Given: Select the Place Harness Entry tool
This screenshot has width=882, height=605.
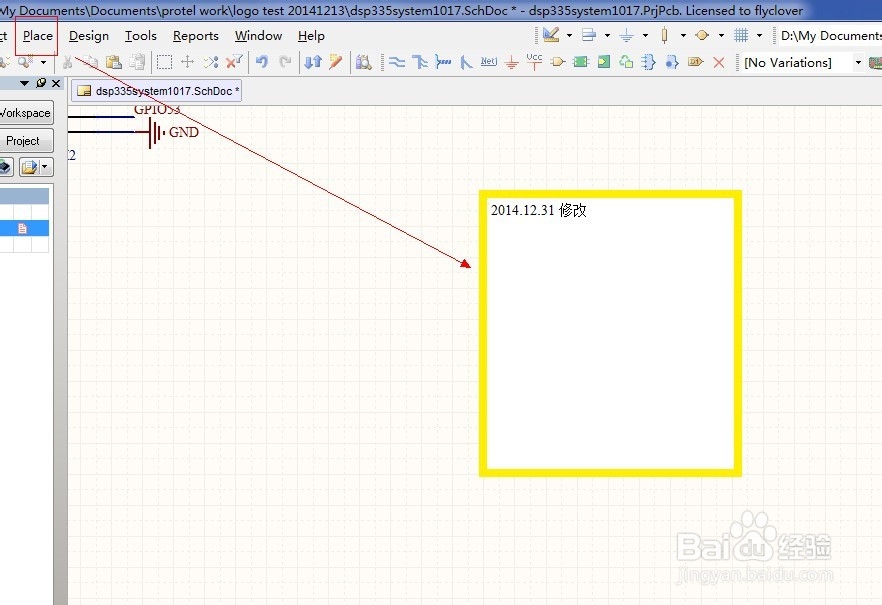Looking at the screenshot, I should click(672, 62).
